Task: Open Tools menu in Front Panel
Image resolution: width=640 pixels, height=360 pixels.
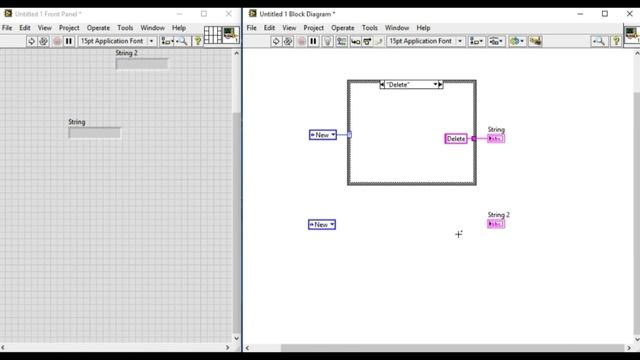Action: tap(125, 28)
